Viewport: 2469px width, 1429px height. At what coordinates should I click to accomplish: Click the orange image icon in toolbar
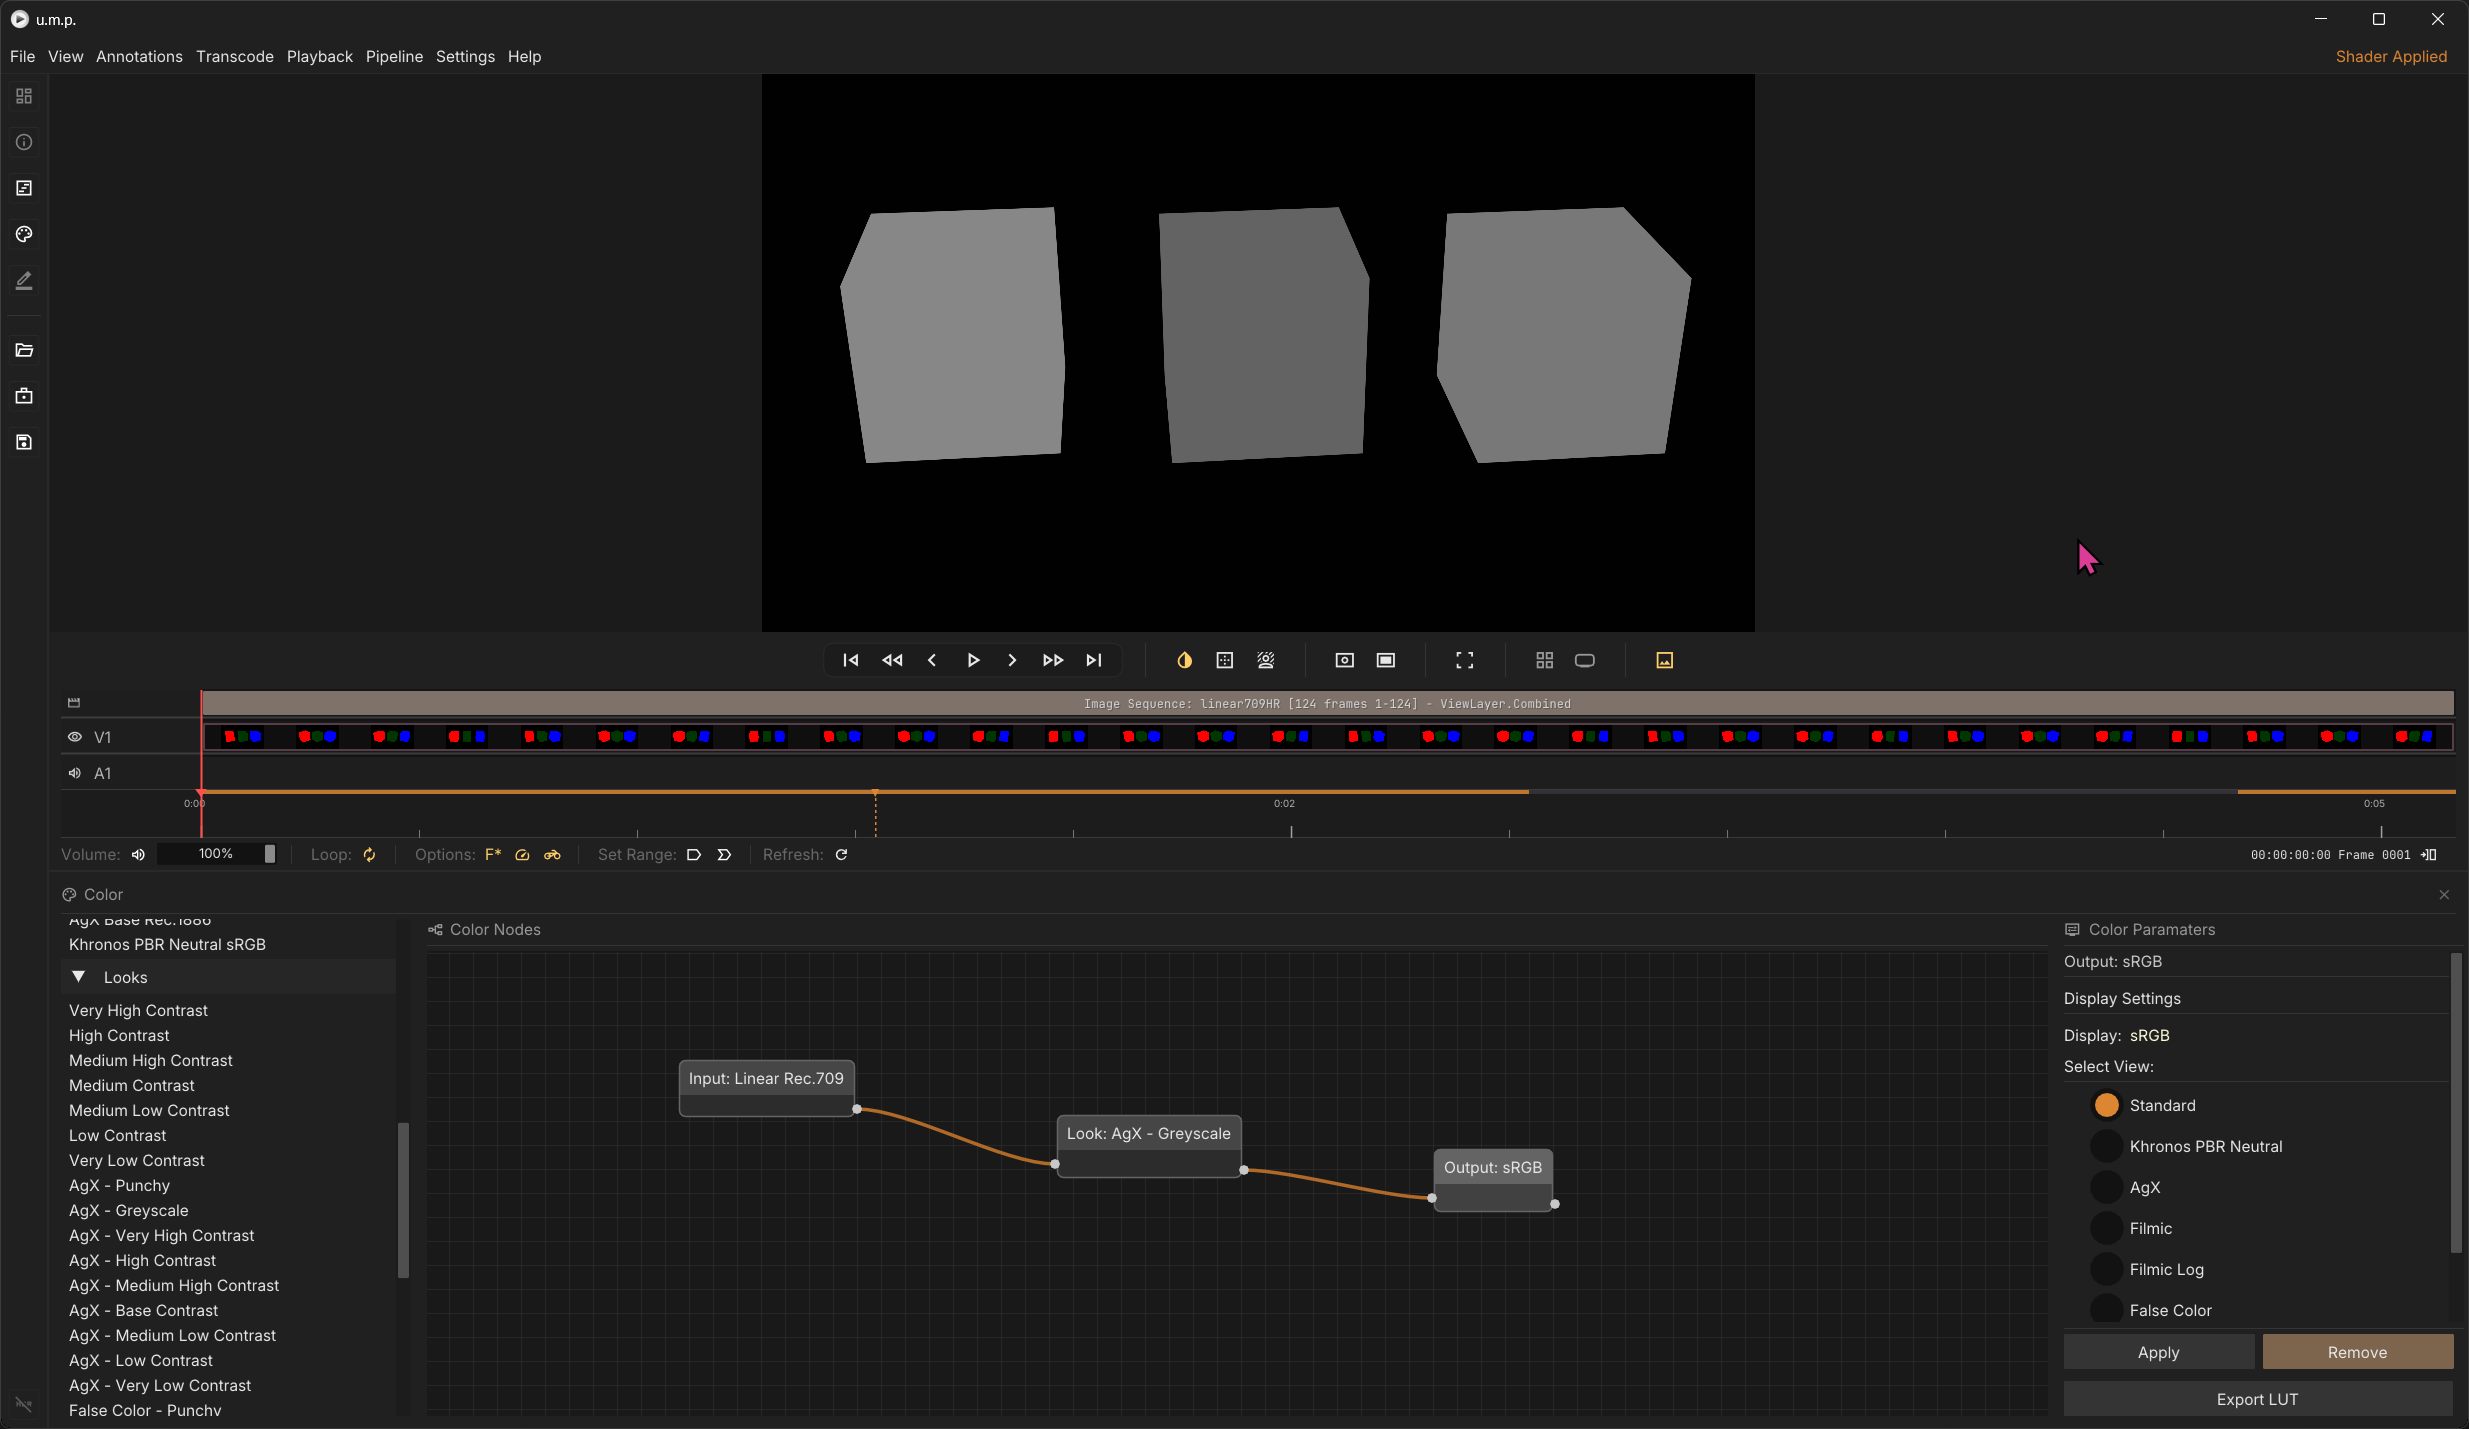pos(1664,660)
